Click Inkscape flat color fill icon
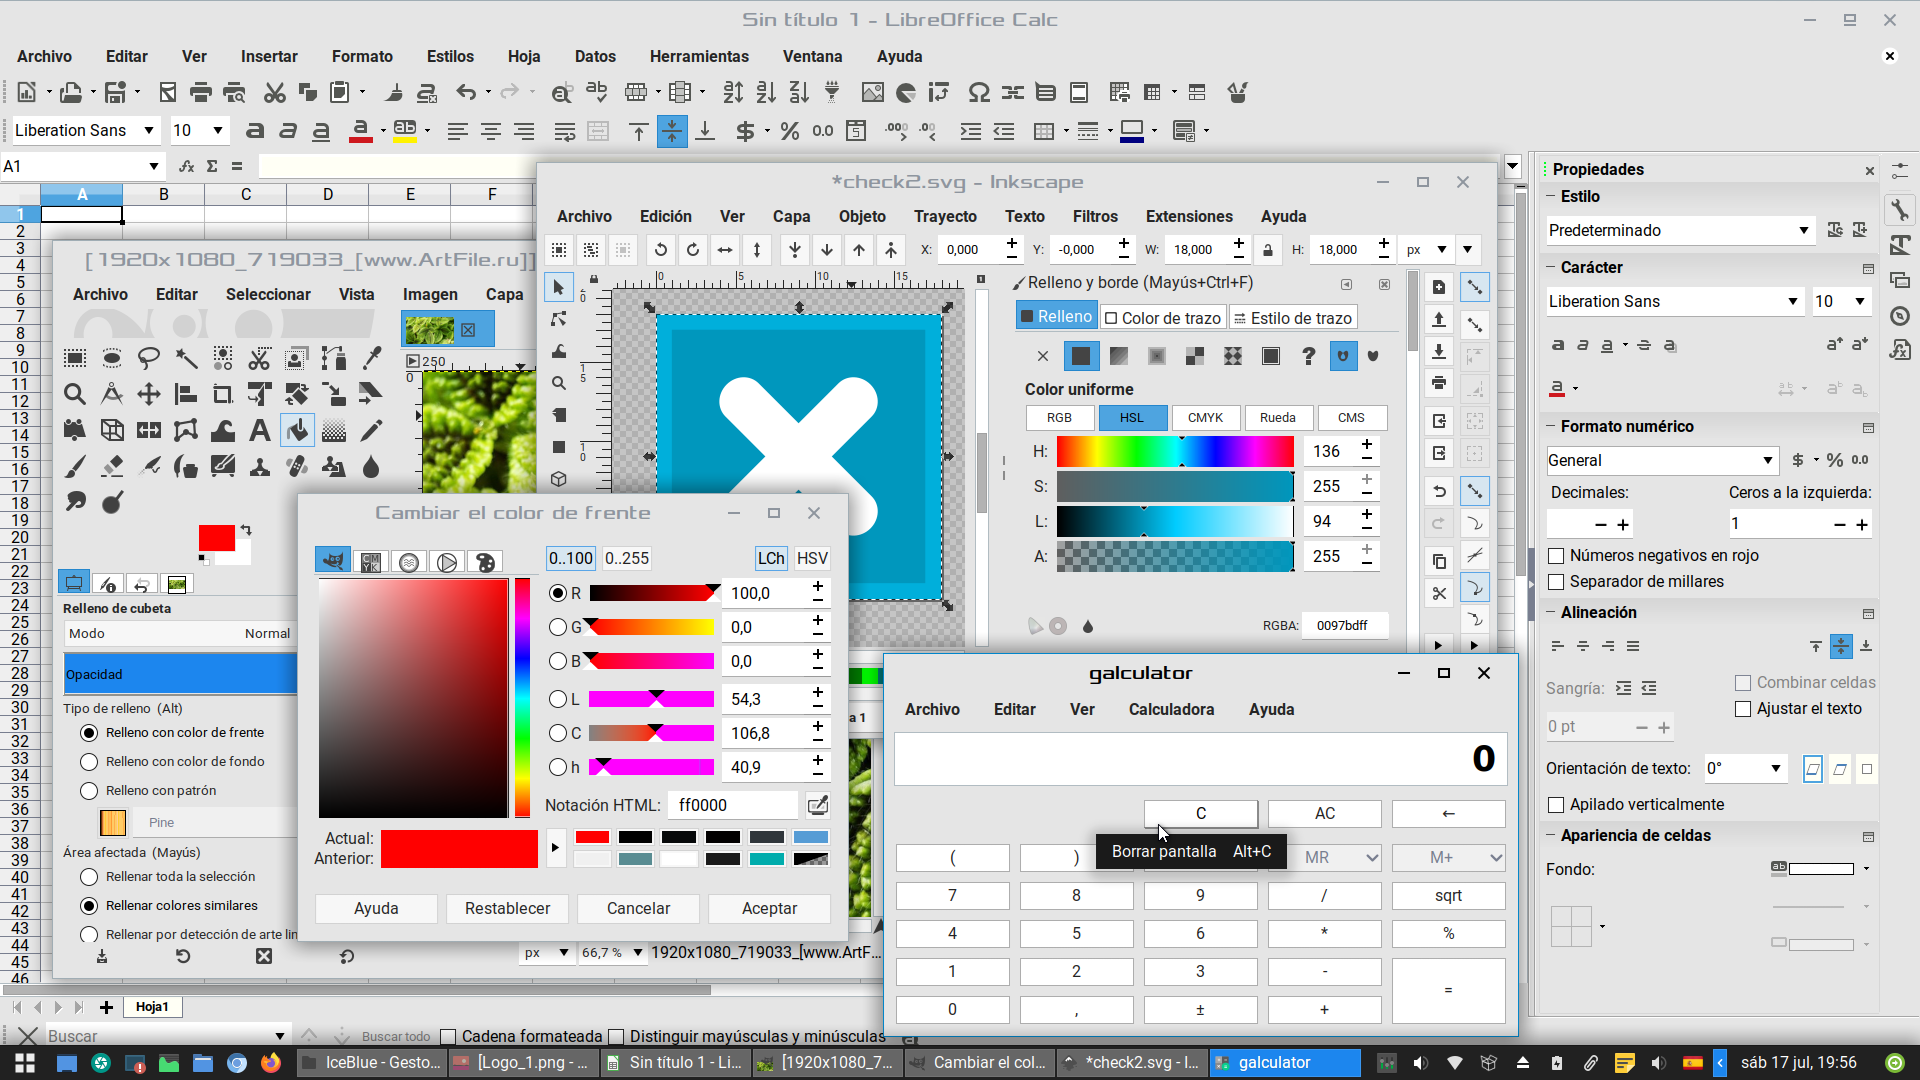This screenshot has width=1920, height=1080. tap(1081, 356)
